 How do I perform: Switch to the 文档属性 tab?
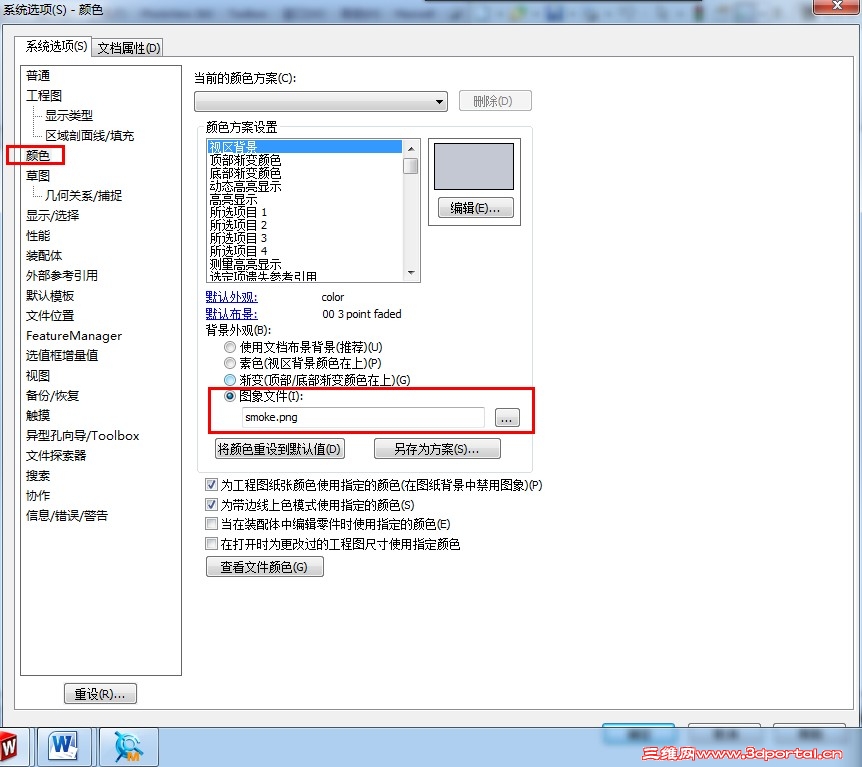click(x=126, y=47)
